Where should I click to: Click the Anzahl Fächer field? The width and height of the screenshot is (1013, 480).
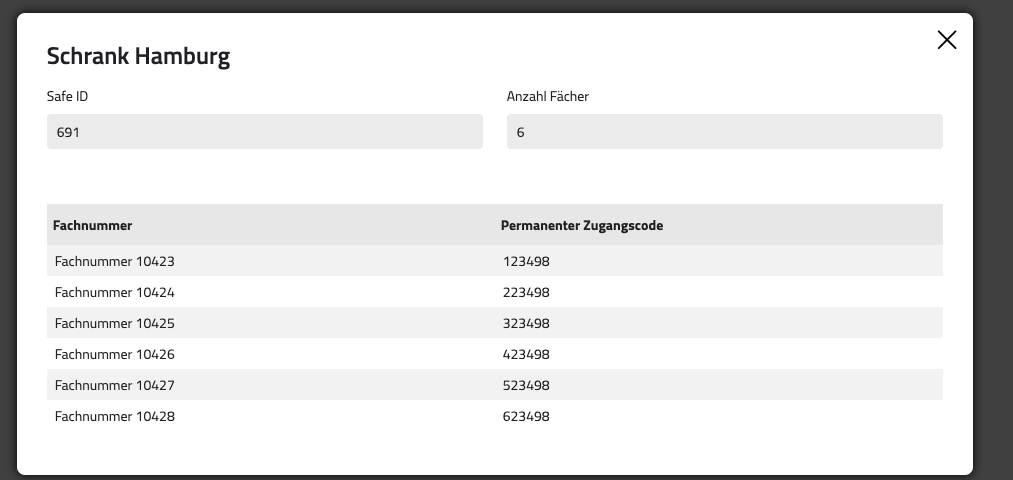(724, 131)
